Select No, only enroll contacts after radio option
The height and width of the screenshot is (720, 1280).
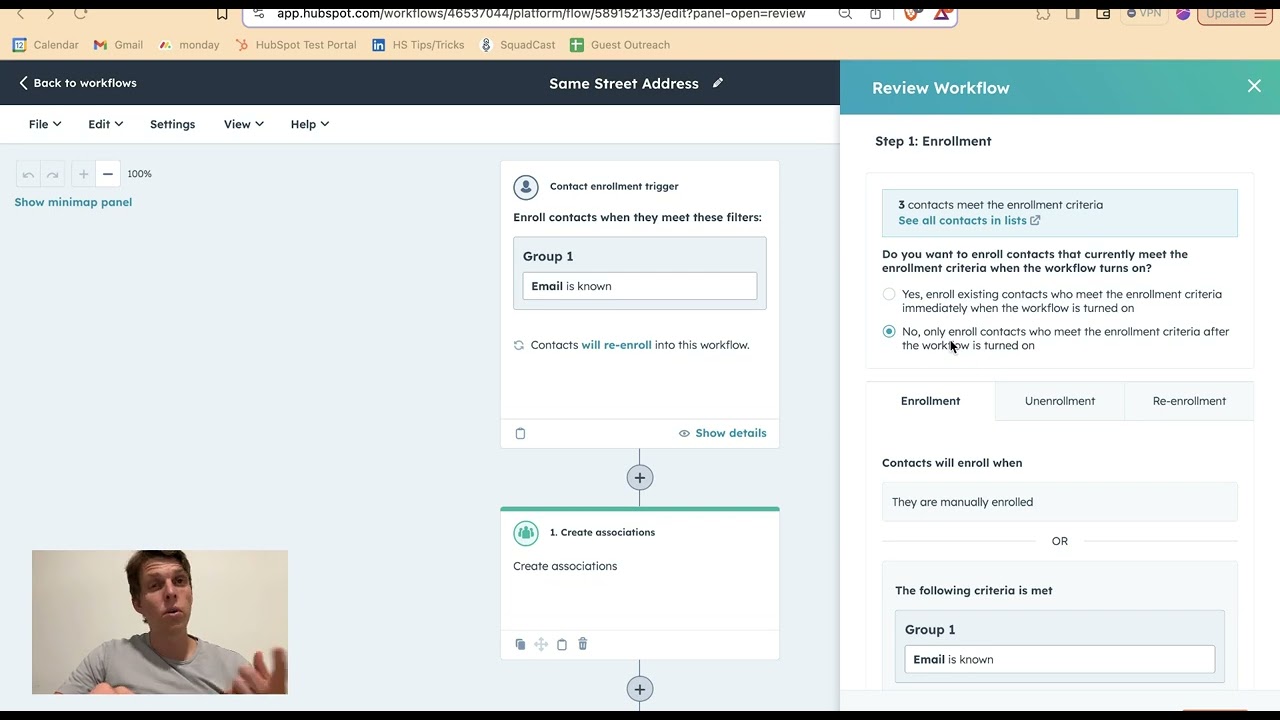click(x=889, y=331)
